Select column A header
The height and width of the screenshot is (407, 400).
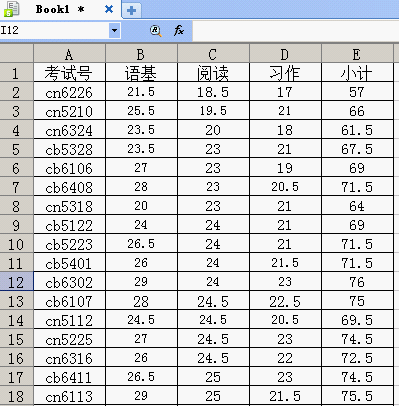(69, 54)
